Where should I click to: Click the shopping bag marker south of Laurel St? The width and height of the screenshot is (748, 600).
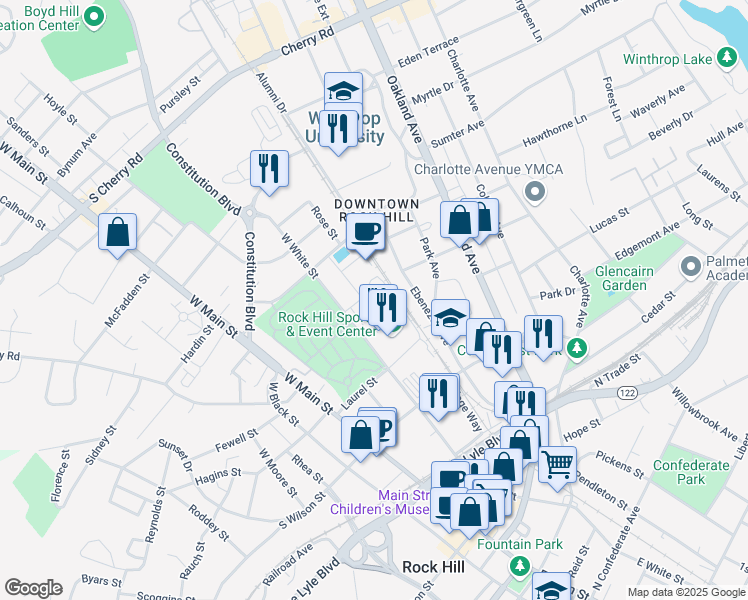tap(361, 438)
